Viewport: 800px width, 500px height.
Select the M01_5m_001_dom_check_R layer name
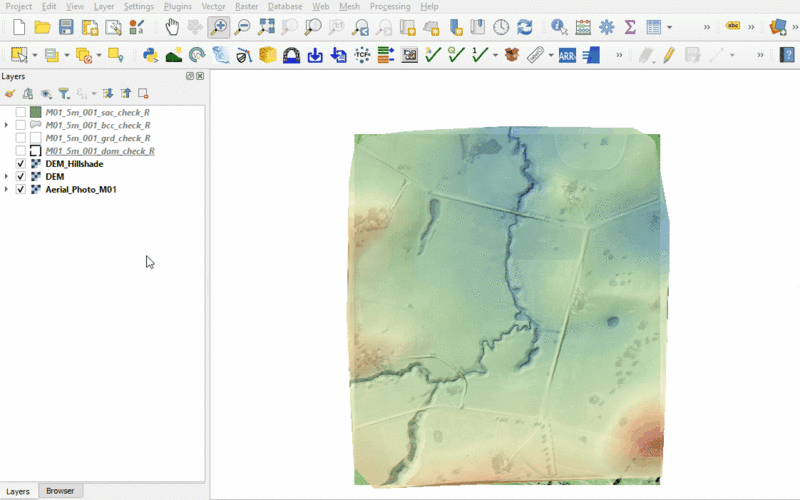100,151
